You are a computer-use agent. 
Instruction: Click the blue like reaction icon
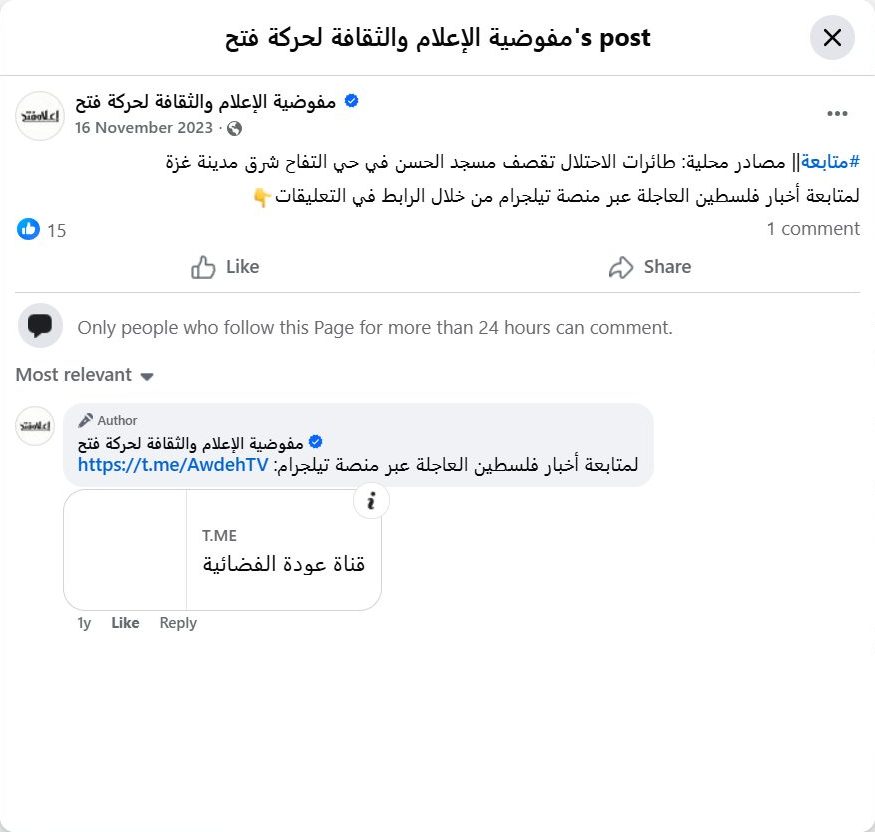click(x=29, y=229)
